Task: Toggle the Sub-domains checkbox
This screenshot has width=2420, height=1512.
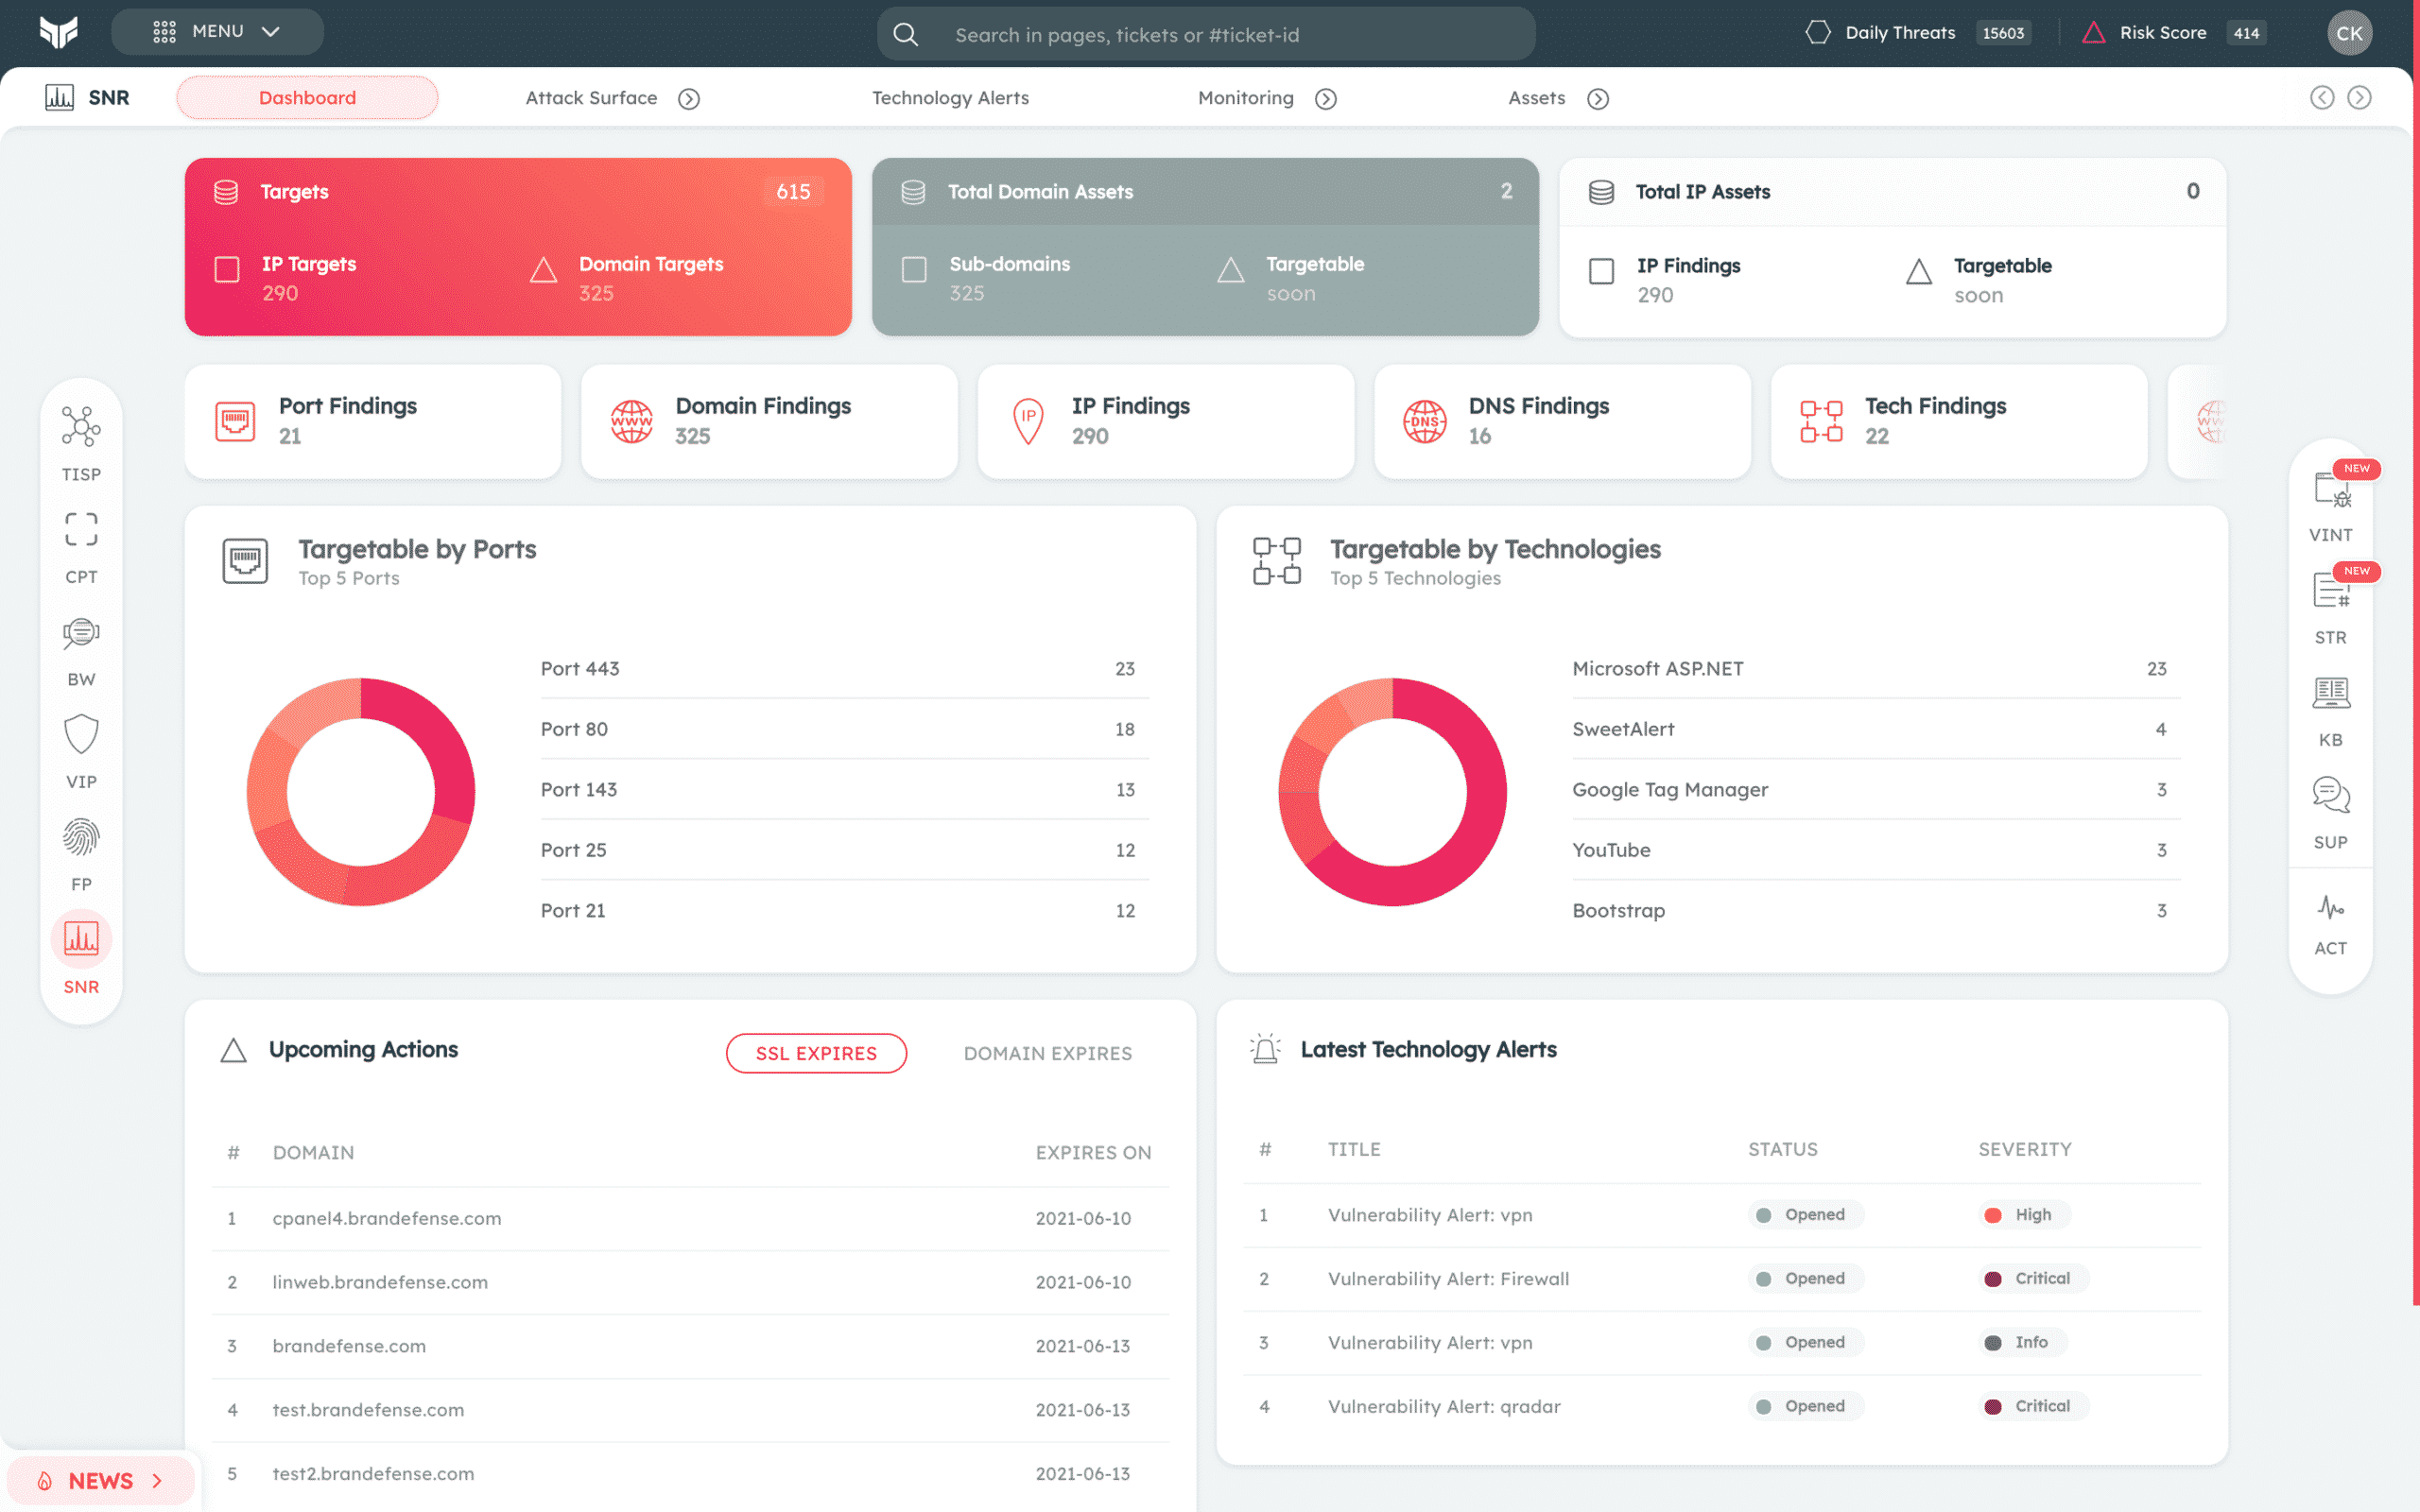Action: (x=914, y=269)
